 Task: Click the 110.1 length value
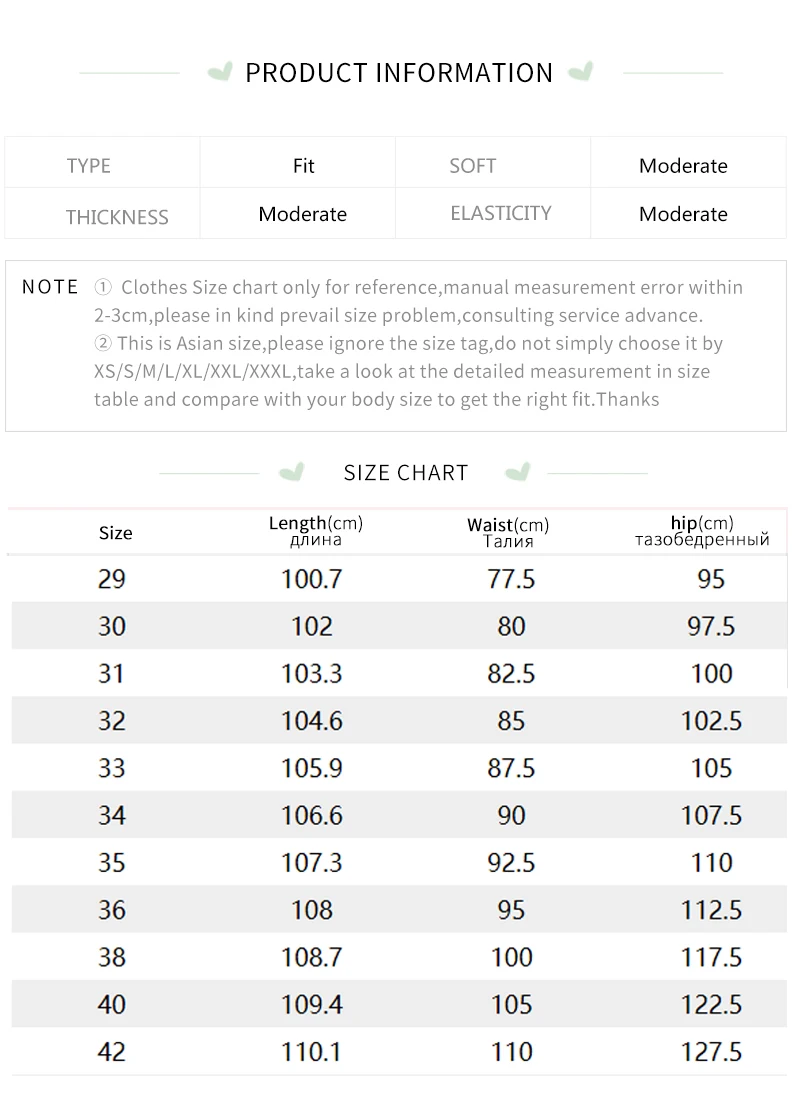click(x=311, y=1052)
